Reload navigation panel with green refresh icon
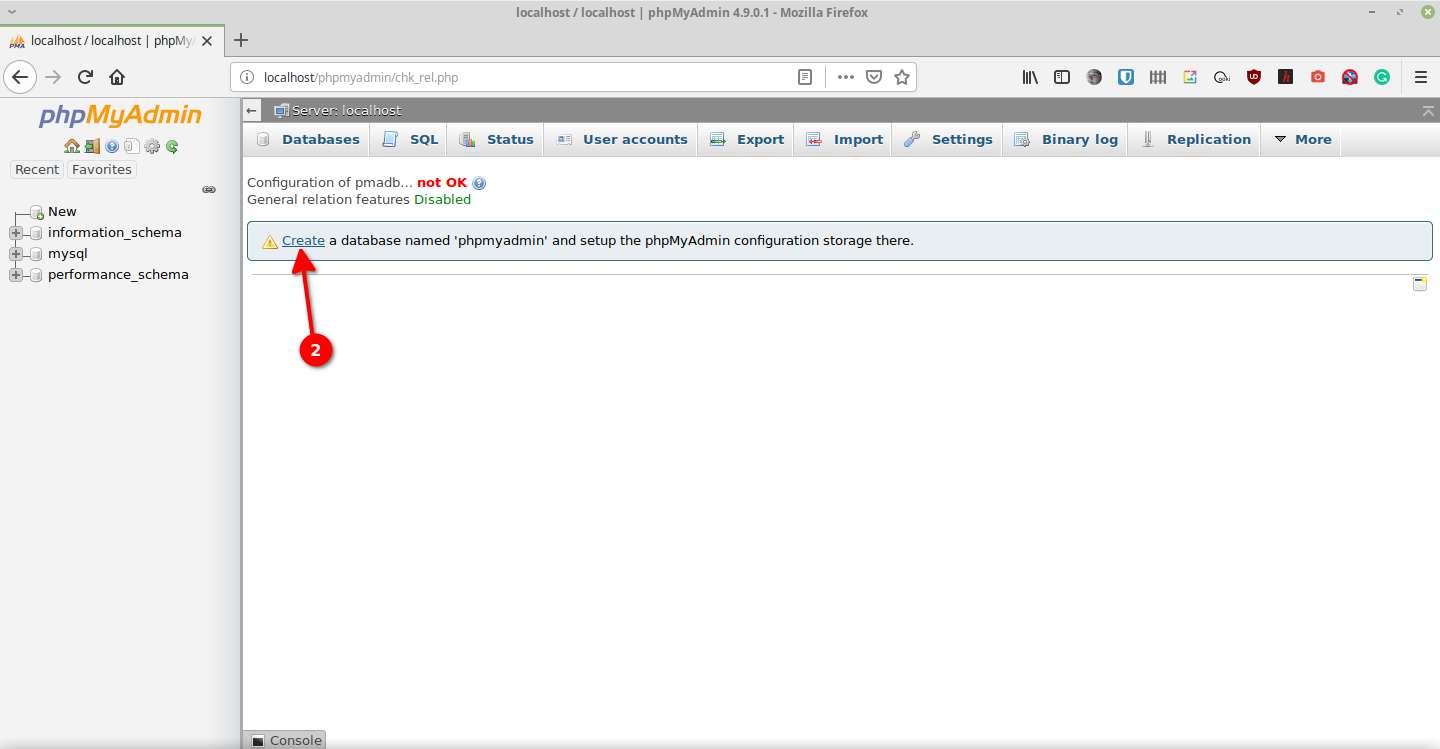Image resolution: width=1440 pixels, height=749 pixels. point(172,146)
